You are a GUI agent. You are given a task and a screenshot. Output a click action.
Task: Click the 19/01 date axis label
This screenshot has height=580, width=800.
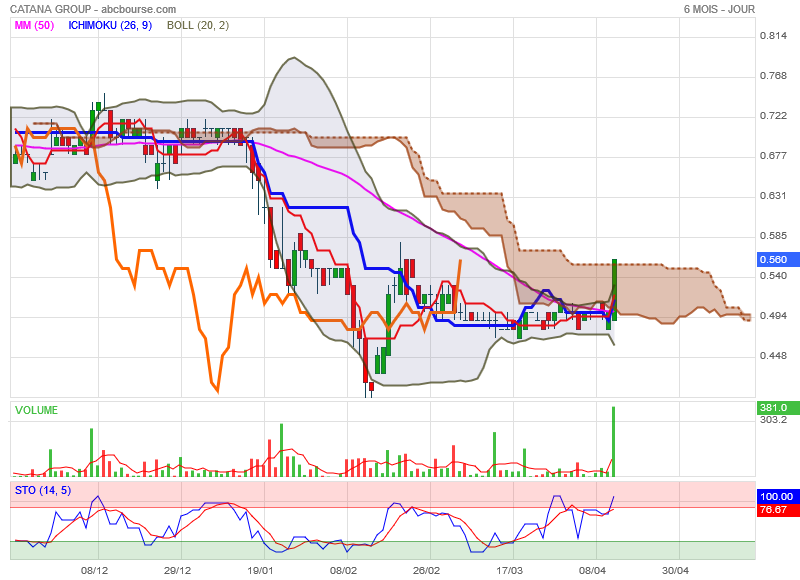260,570
